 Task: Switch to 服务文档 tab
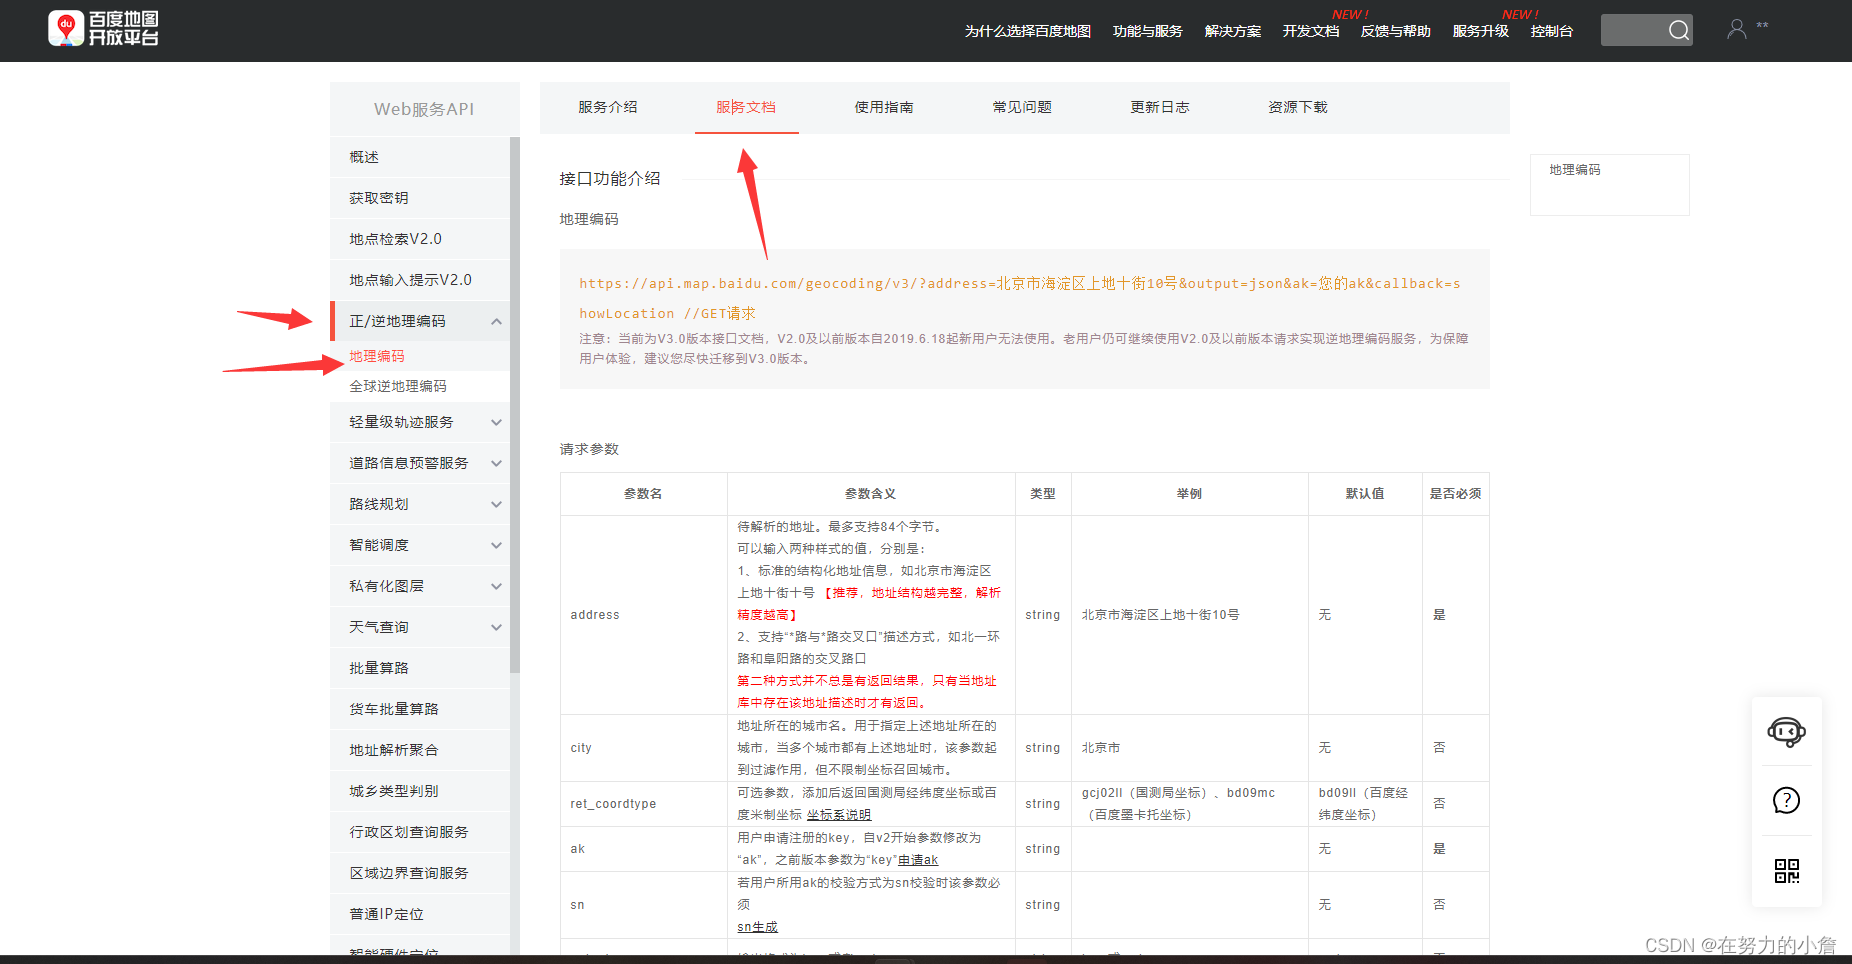coord(746,107)
